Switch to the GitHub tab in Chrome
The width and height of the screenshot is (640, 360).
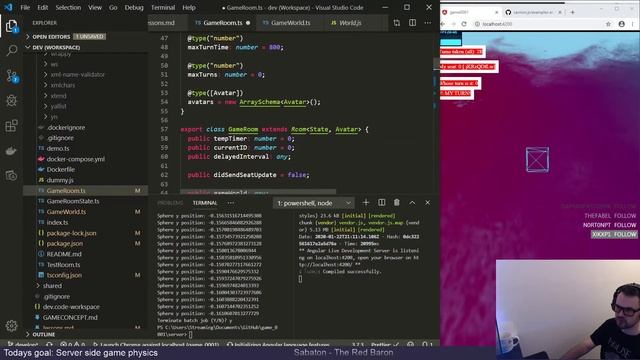(533, 12)
